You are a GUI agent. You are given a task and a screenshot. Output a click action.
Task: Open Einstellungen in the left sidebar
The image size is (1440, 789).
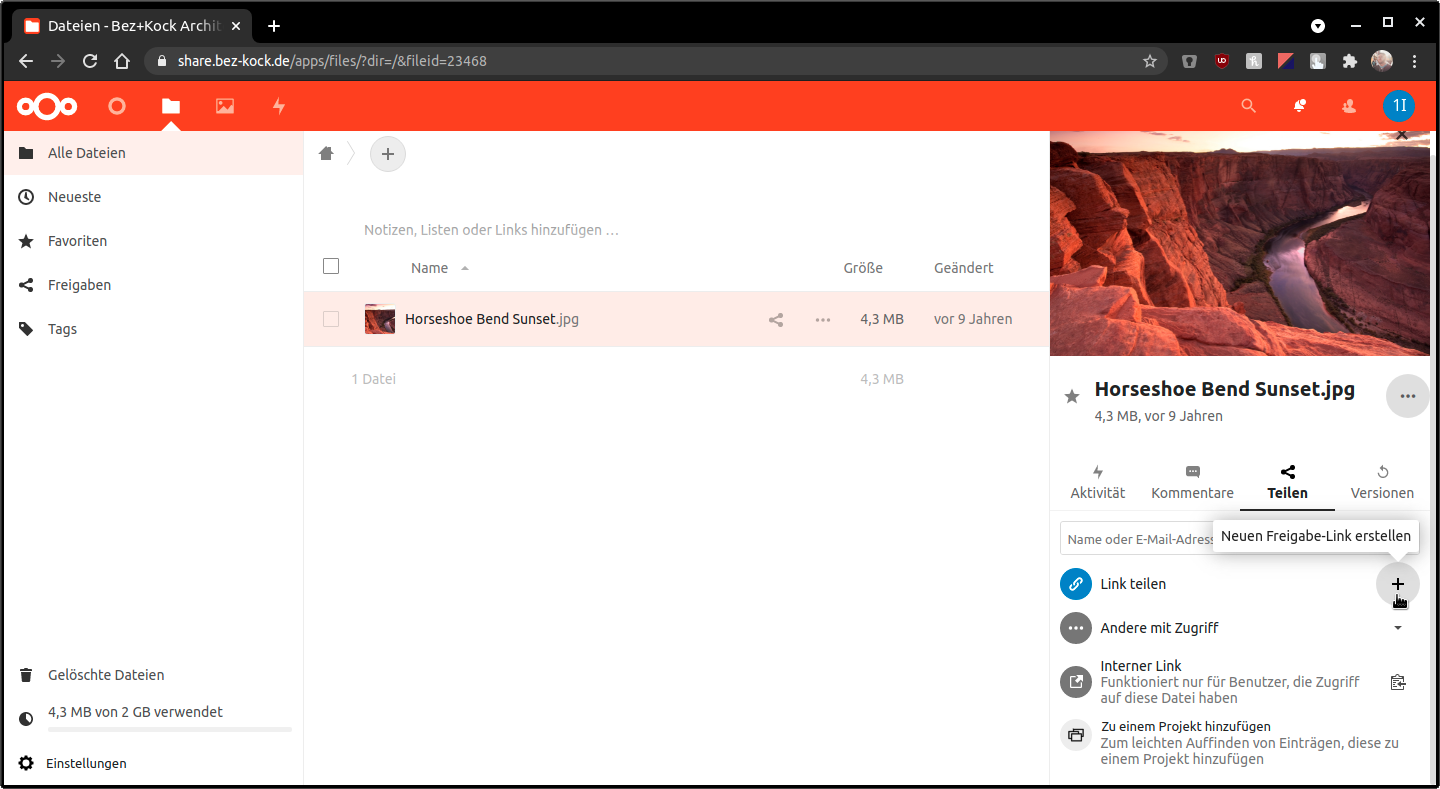pos(86,763)
